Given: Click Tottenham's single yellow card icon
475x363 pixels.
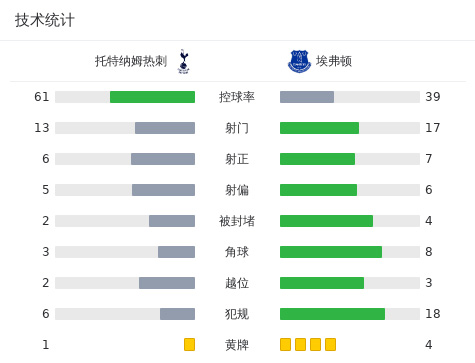Looking at the screenshot, I should pyautogui.click(x=189, y=344).
